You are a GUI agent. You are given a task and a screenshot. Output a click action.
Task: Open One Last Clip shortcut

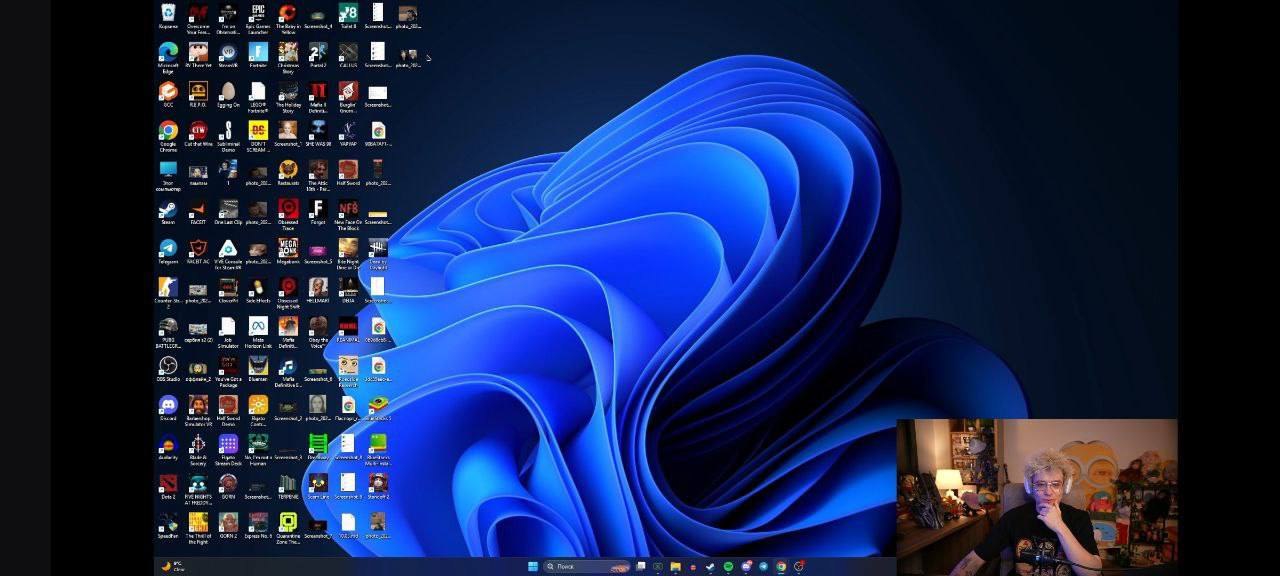tap(228, 209)
